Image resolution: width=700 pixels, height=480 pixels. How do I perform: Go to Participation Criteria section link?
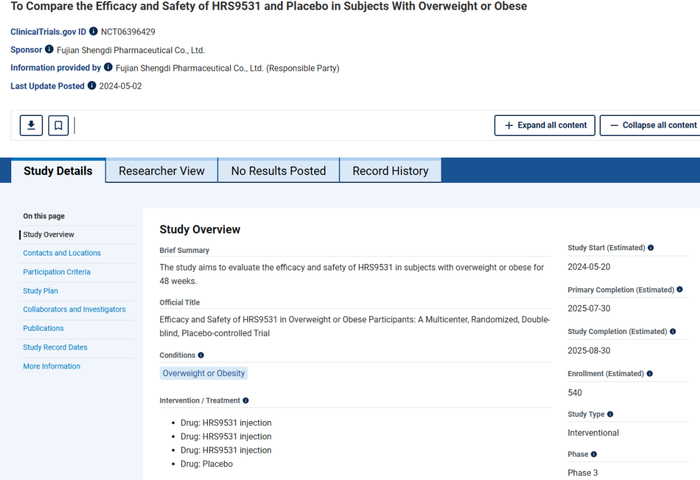pos(57,272)
